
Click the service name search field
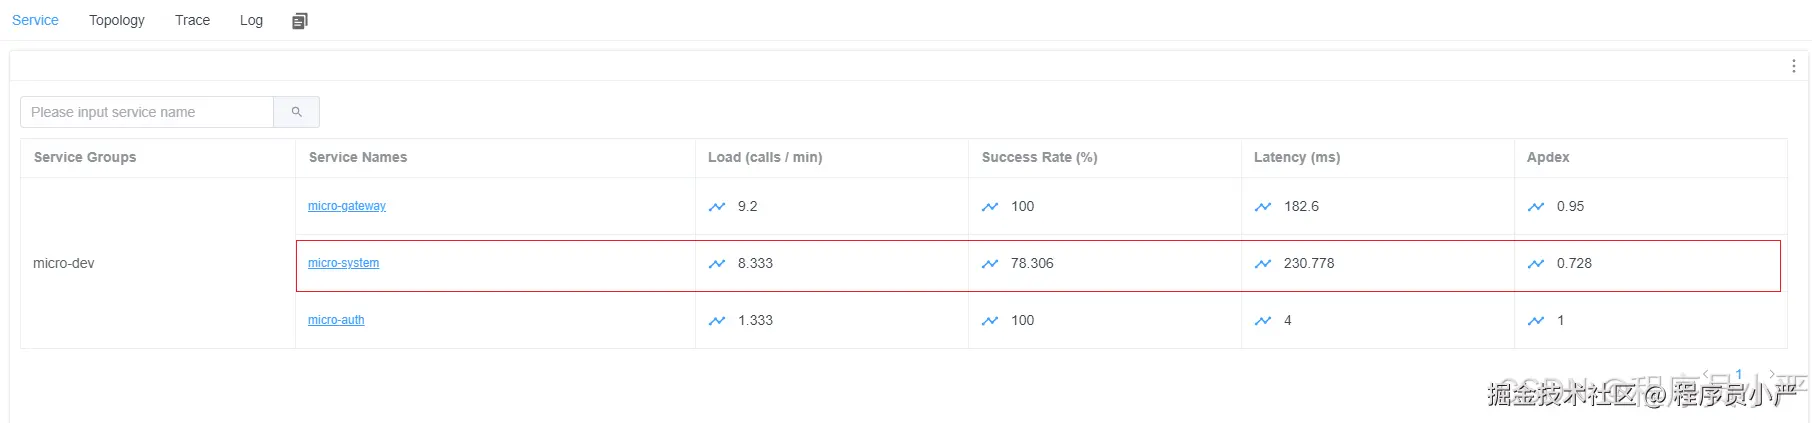147,112
